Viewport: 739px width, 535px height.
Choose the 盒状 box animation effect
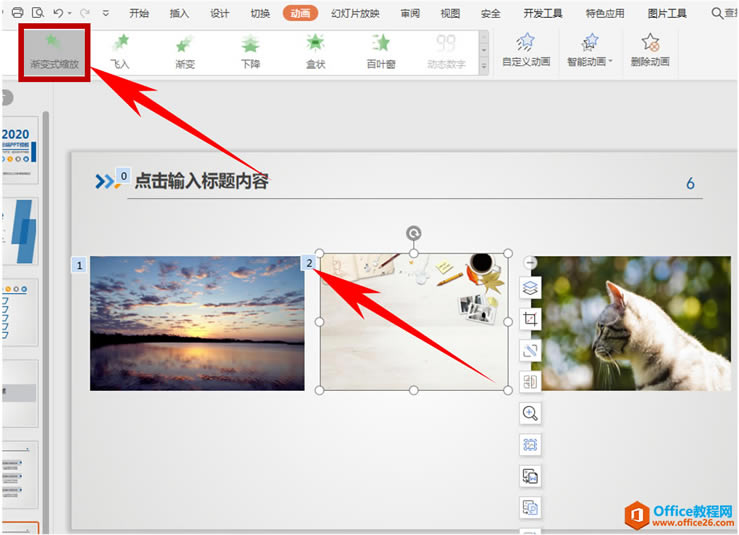(315, 52)
